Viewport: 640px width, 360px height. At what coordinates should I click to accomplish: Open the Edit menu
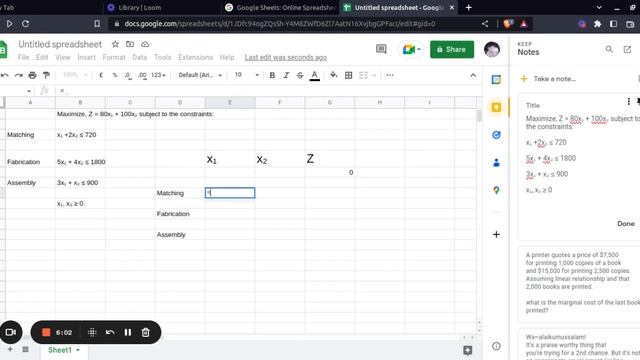(x=42, y=57)
